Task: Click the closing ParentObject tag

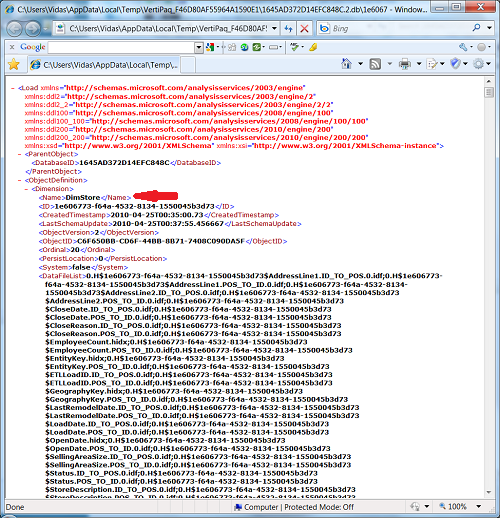Action: [x=53, y=172]
